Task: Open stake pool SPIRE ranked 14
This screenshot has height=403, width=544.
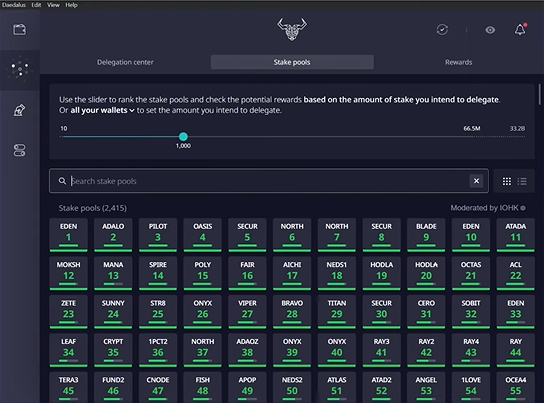Action: [x=158, y=273]
